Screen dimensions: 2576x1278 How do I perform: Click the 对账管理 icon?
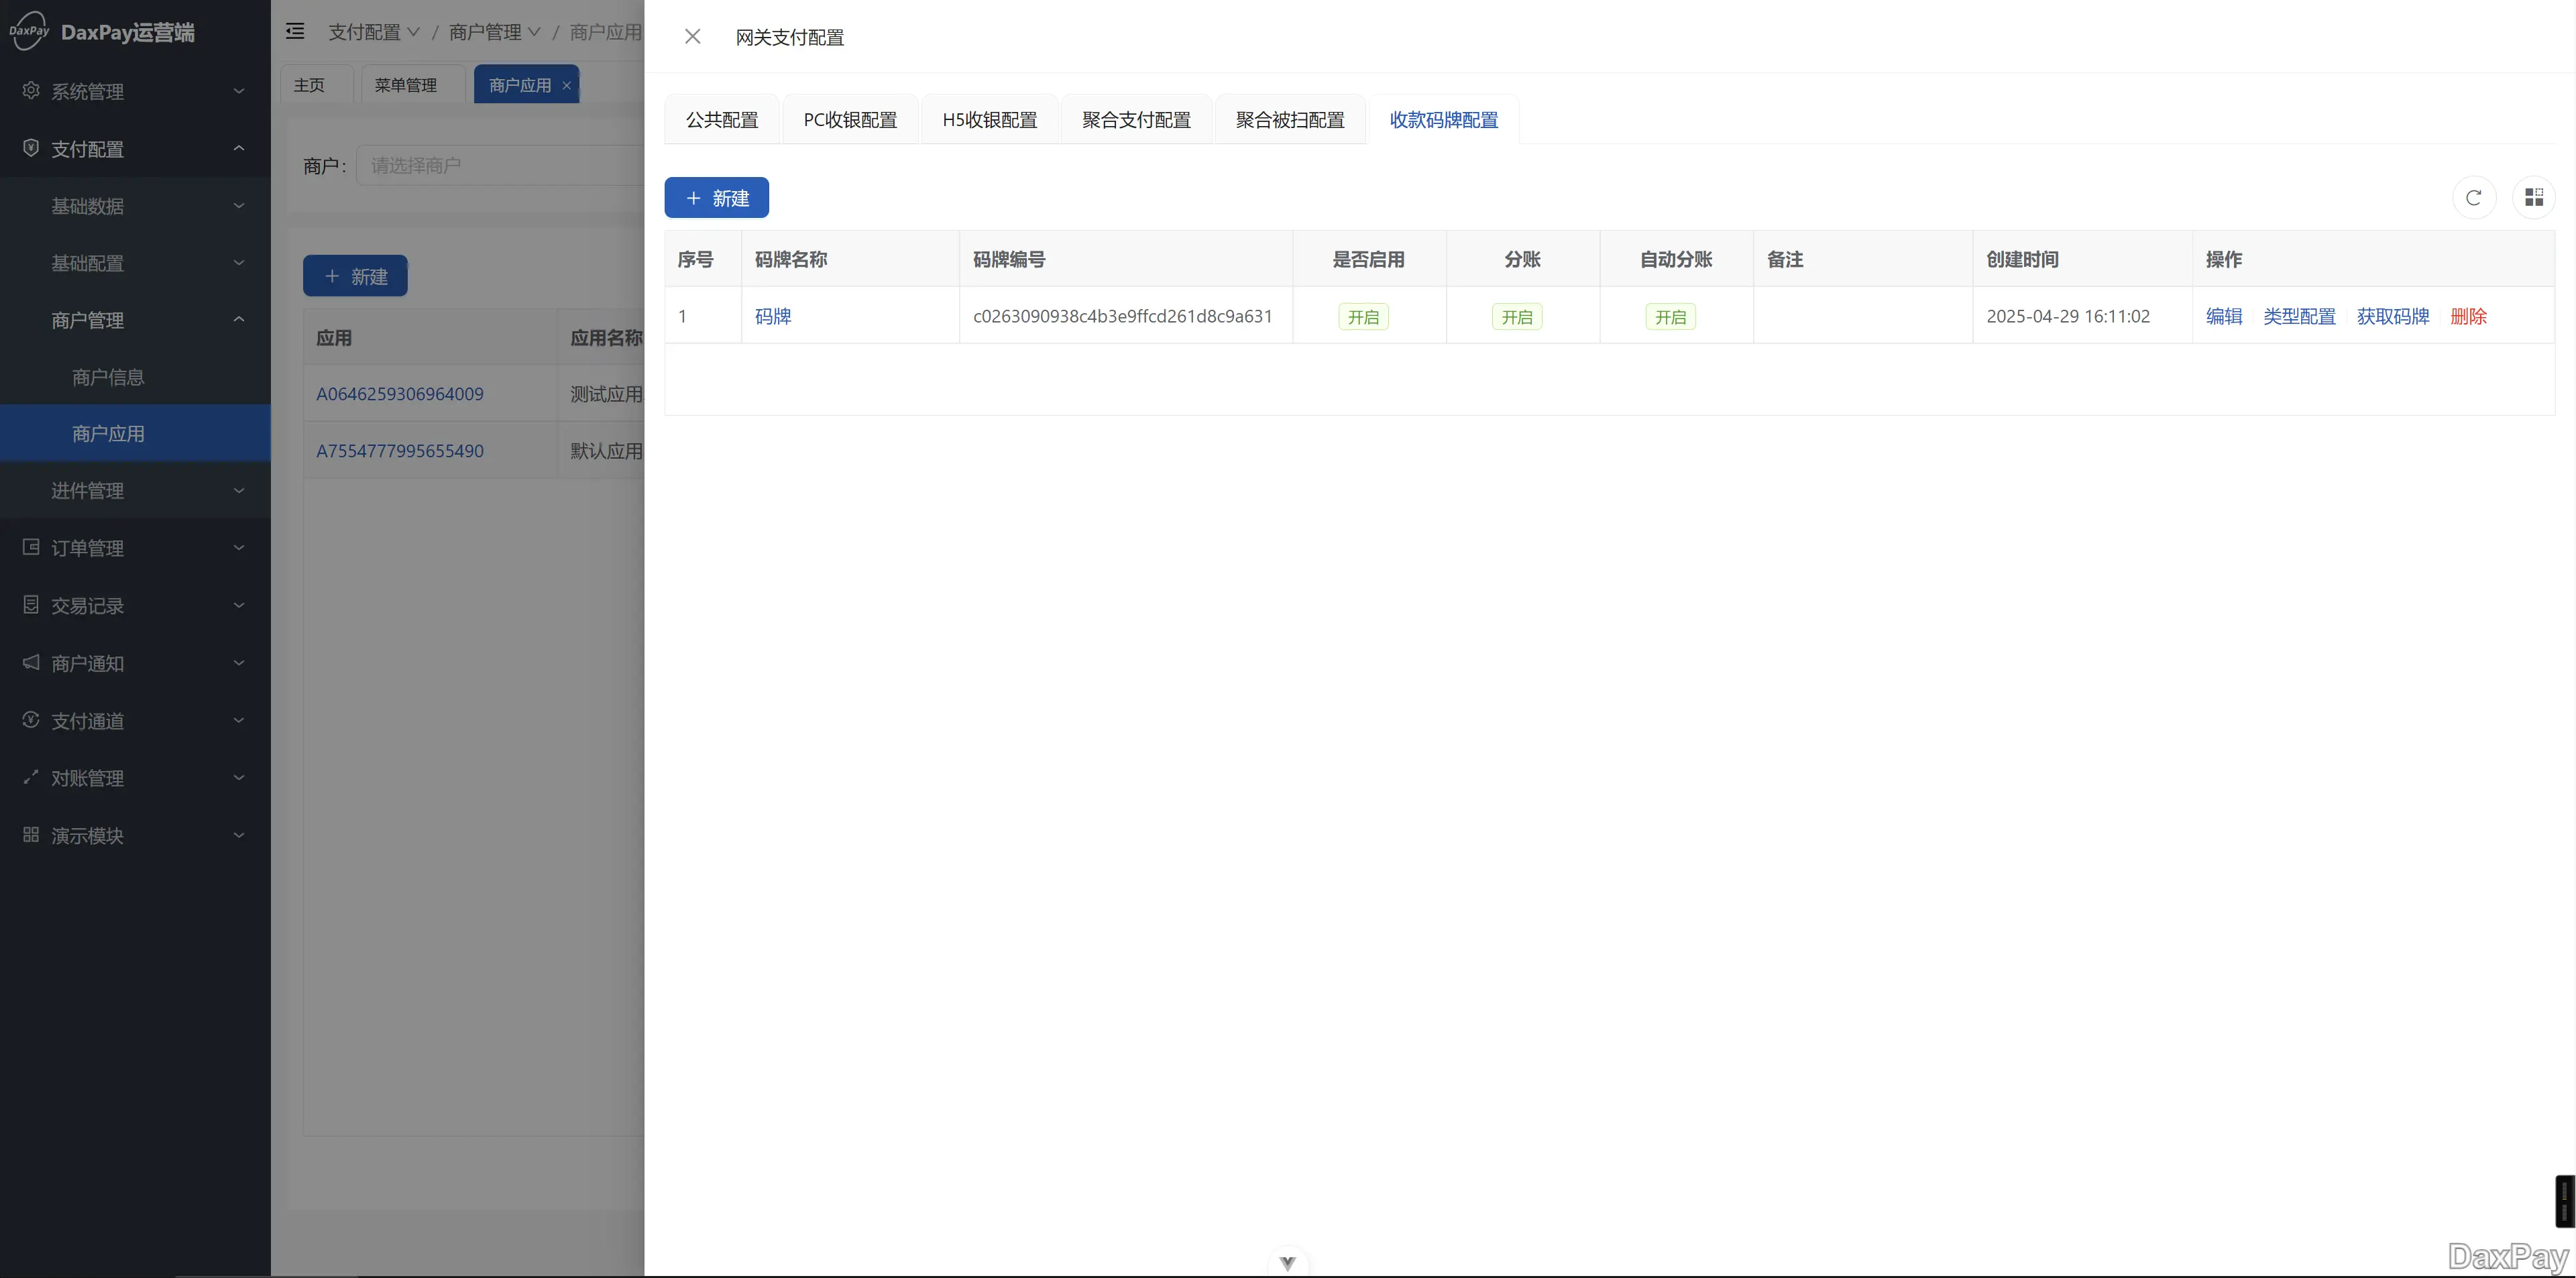coord(31,777)
